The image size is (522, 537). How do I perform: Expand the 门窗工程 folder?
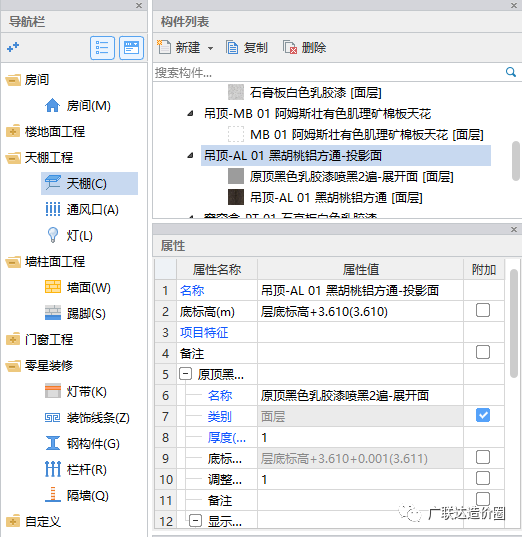pyautogui.click(x=13, y=339)
